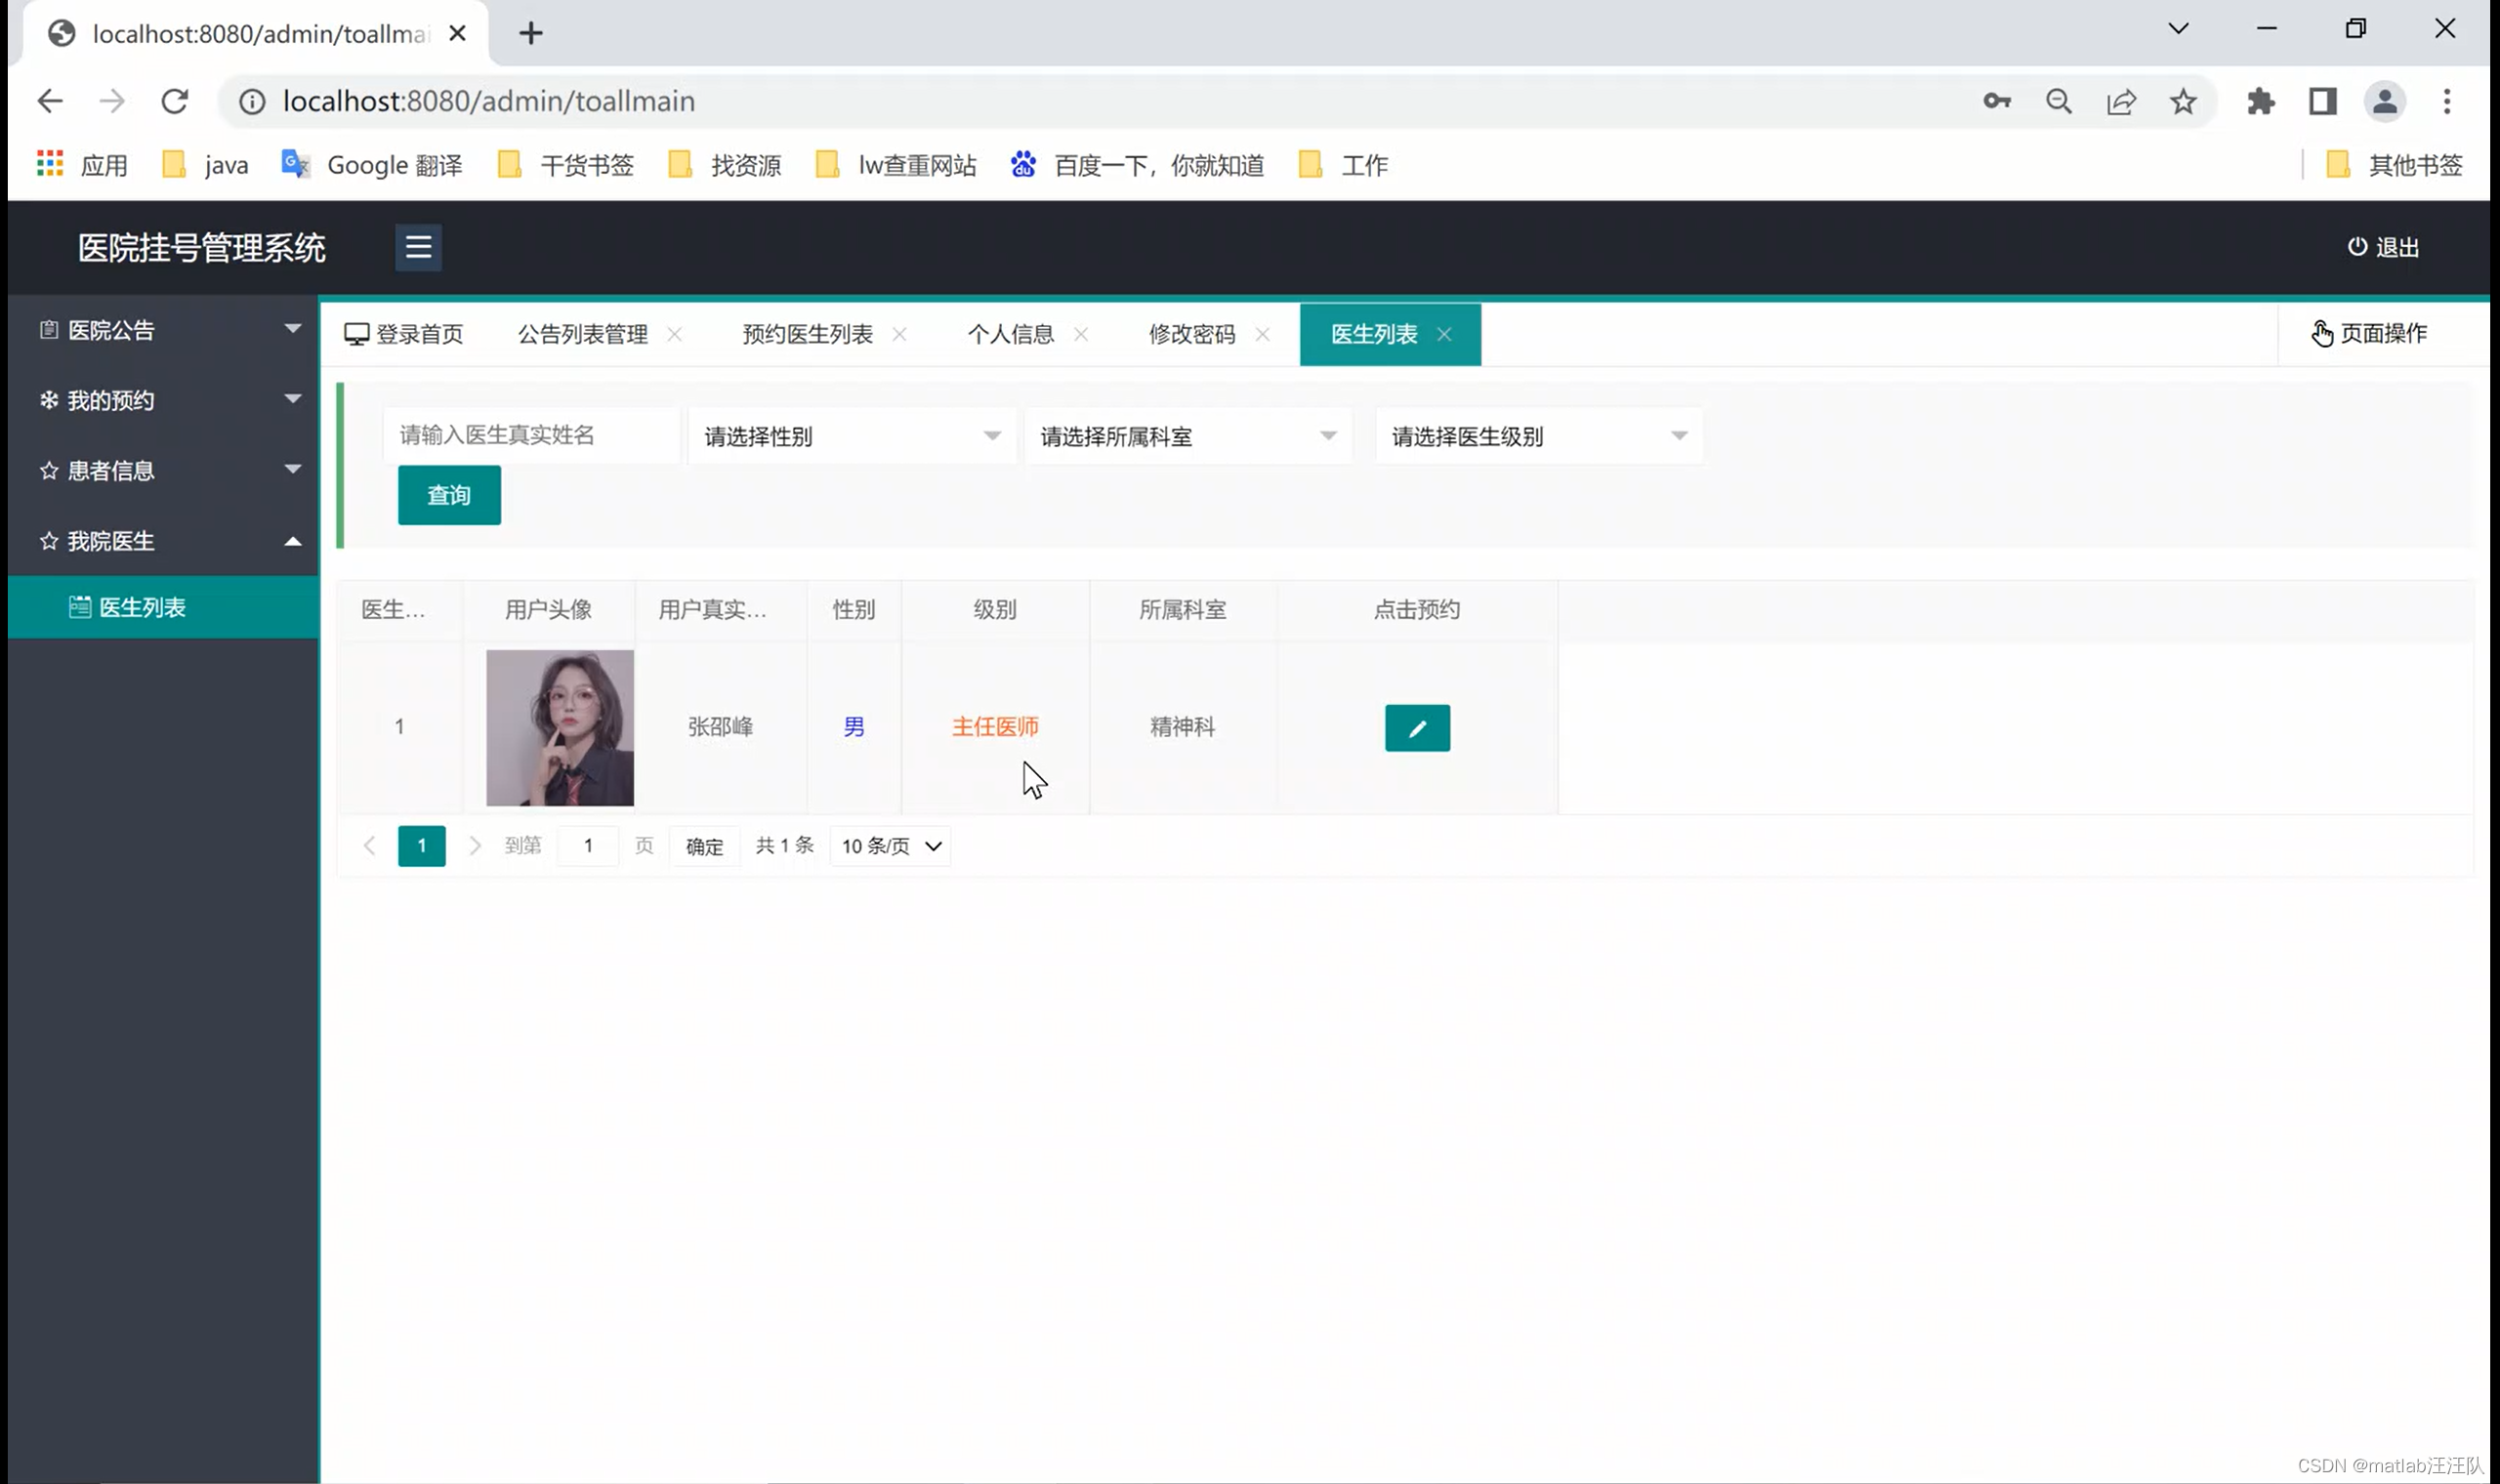
Task: Expand the 医院公告 sidebar menu
Action: pyautogui.click(x=165, y=330)
